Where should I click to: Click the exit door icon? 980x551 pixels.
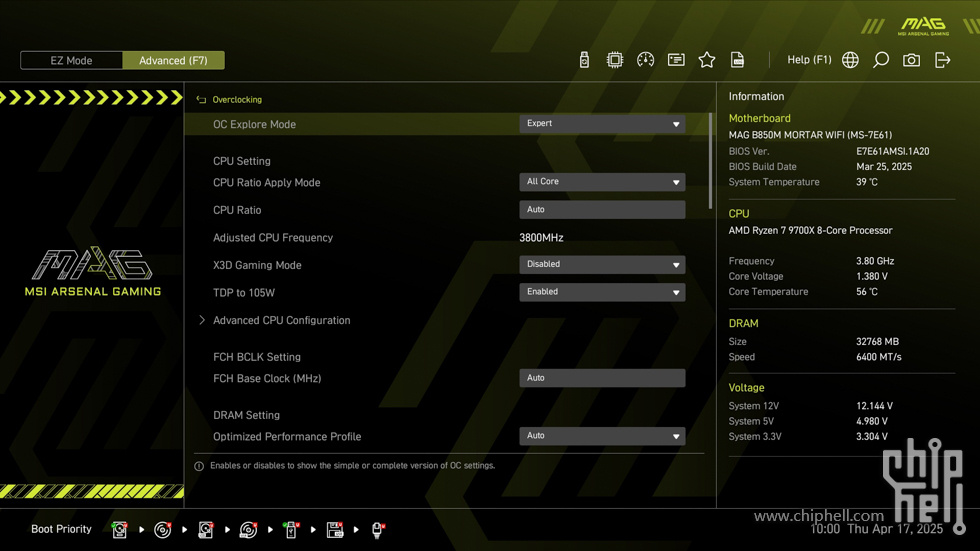(x=942, y=60)
